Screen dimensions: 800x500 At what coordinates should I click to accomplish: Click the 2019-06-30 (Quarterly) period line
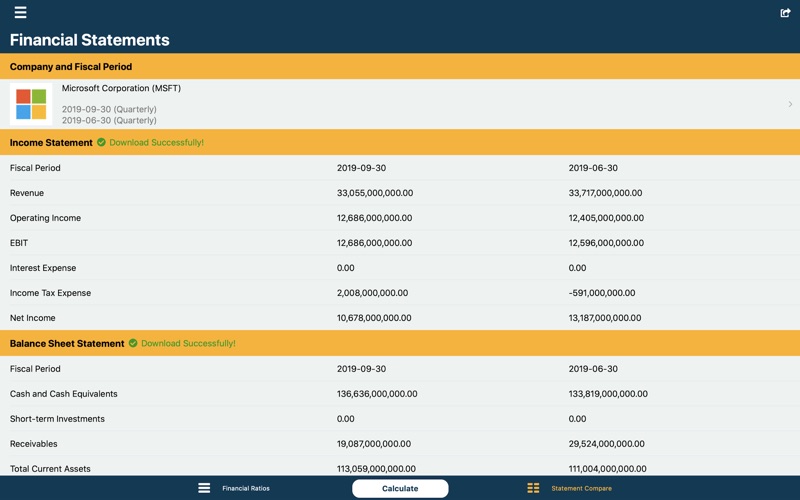(109, 120)
